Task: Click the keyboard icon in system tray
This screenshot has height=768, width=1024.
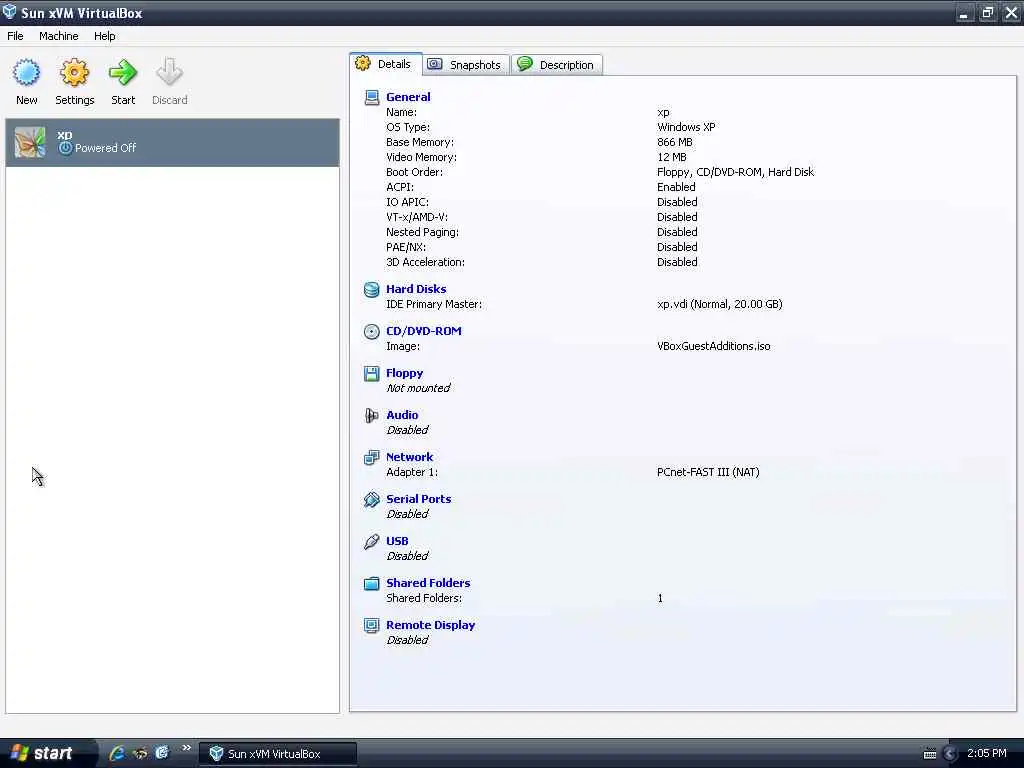Action: 930,754
